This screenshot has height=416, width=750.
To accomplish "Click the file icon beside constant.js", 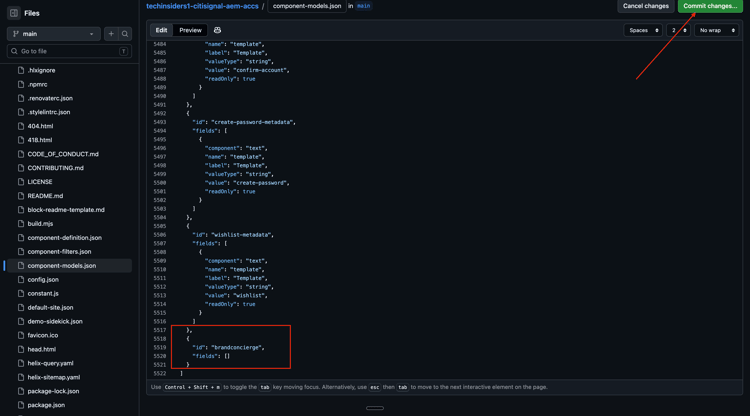I will click(21, 294).
